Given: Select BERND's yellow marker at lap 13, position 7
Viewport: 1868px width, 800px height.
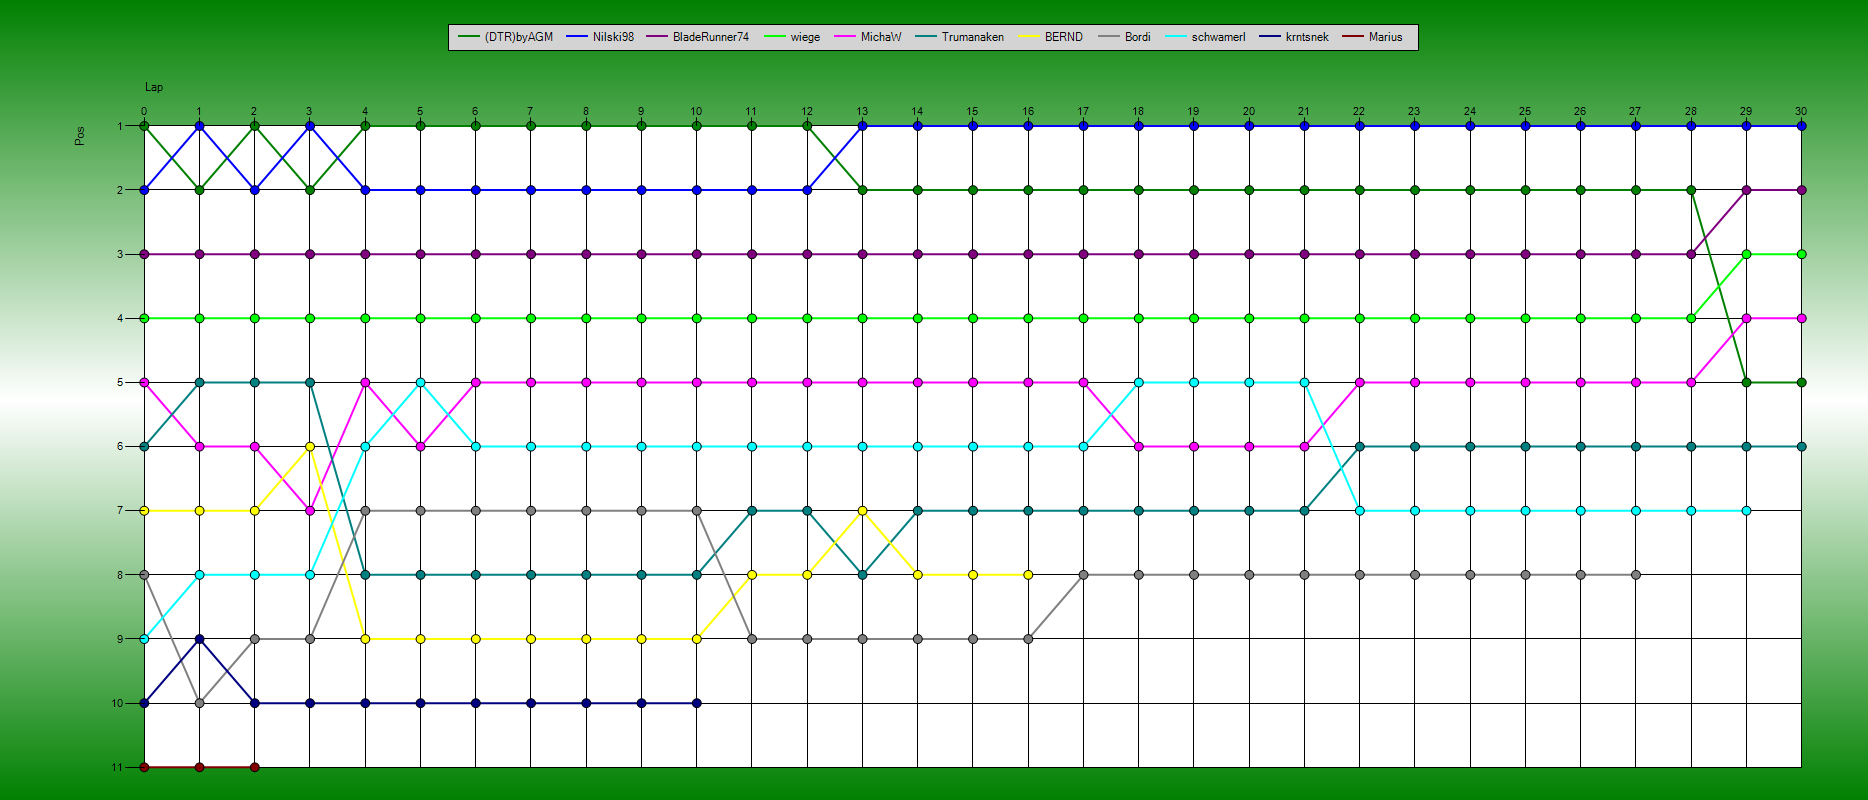Looking at the screenshot, I should pyautogui.click(x=862, y=511).
